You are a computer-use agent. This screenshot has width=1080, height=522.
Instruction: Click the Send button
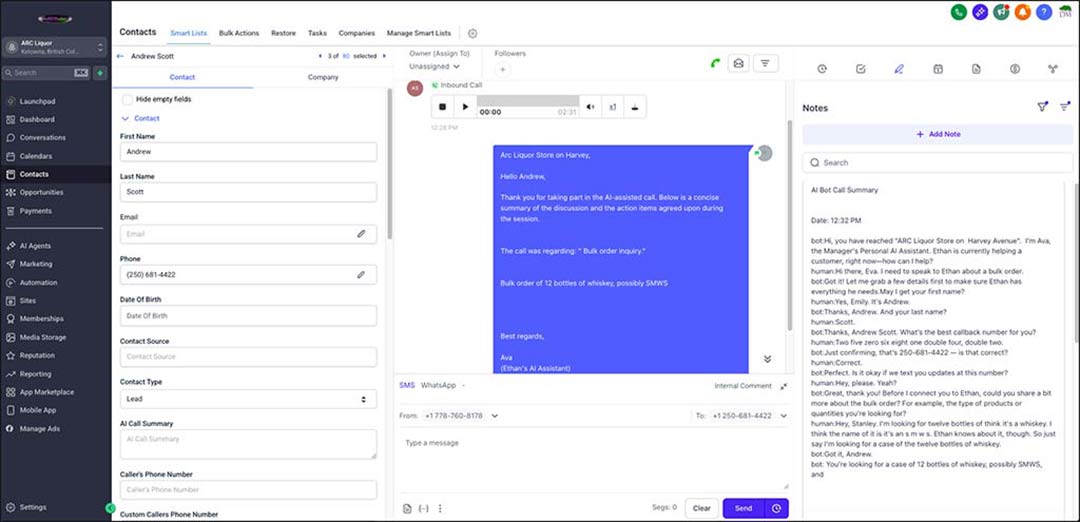(743, 509)
